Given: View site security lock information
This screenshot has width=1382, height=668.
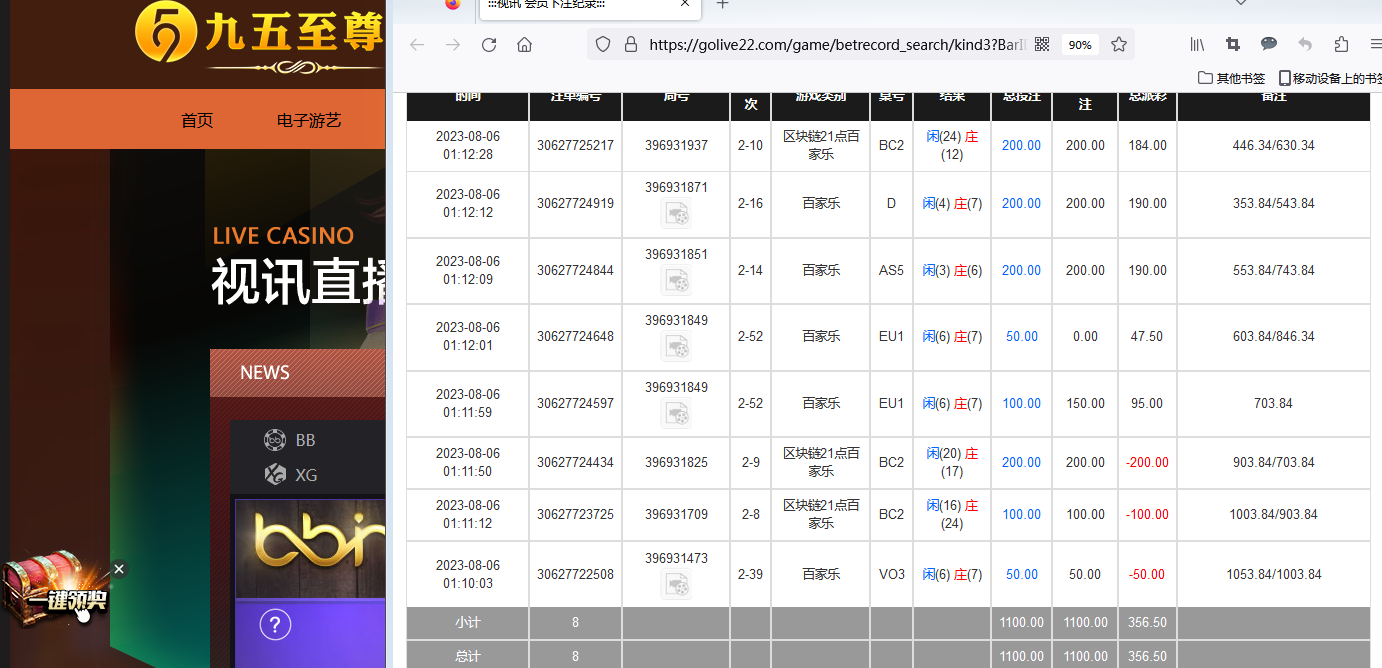Looking at the screenshot, I should click(x=630, y=44).
